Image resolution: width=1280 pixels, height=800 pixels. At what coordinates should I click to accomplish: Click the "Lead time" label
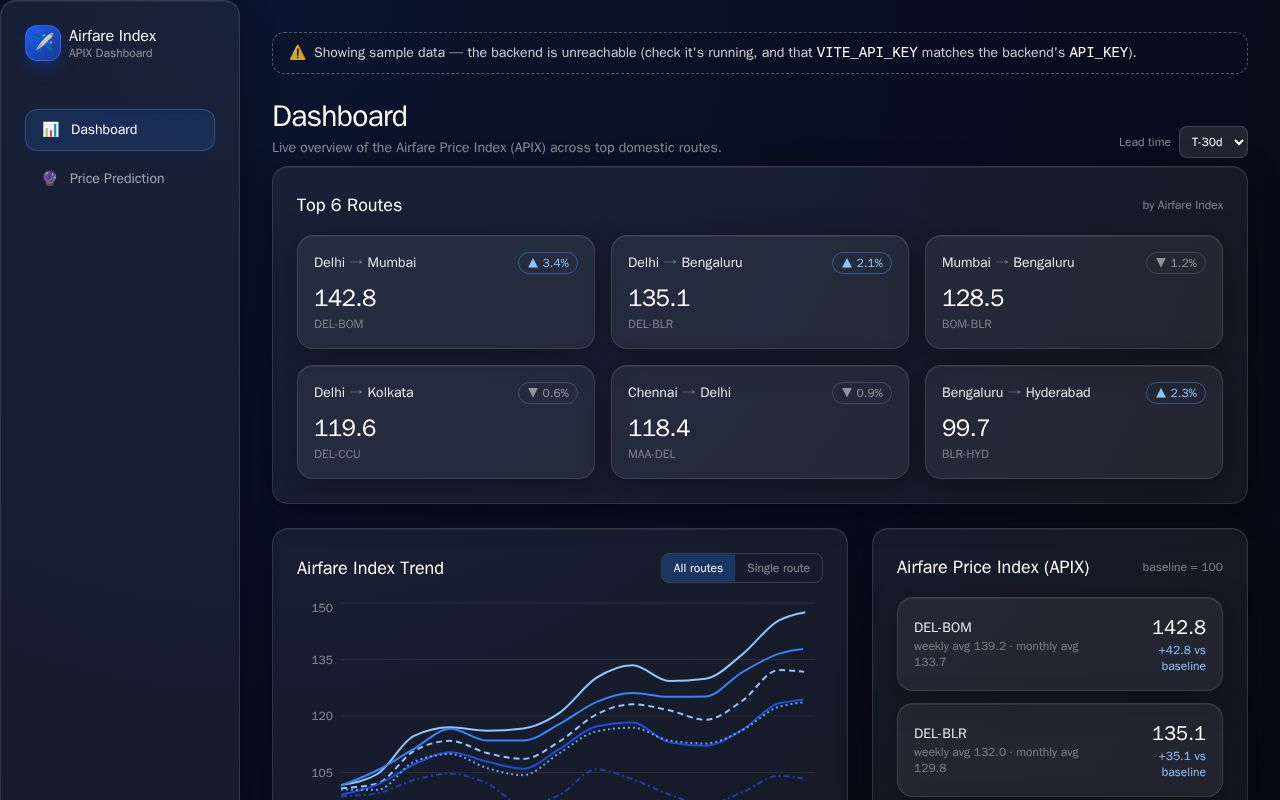coord(1145,142)
